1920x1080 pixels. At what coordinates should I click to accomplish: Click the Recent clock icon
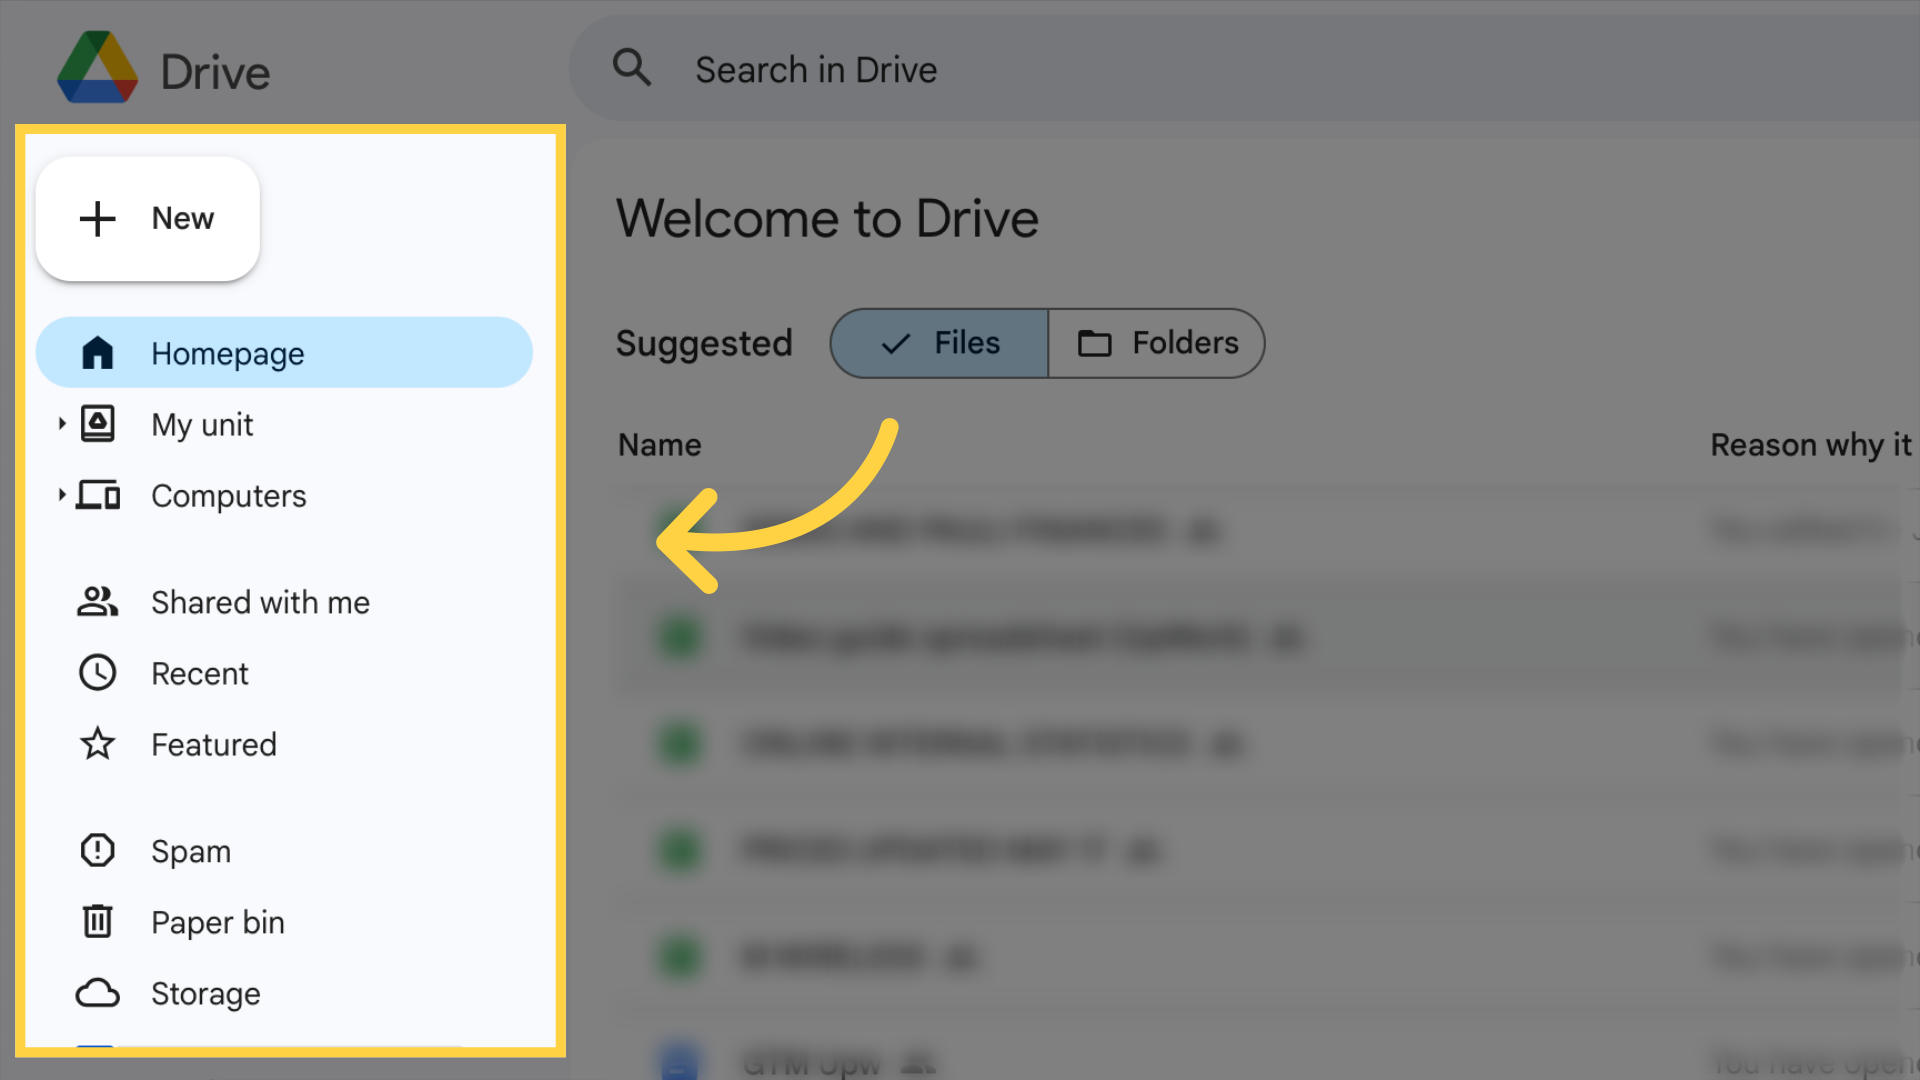pos(99,673)
